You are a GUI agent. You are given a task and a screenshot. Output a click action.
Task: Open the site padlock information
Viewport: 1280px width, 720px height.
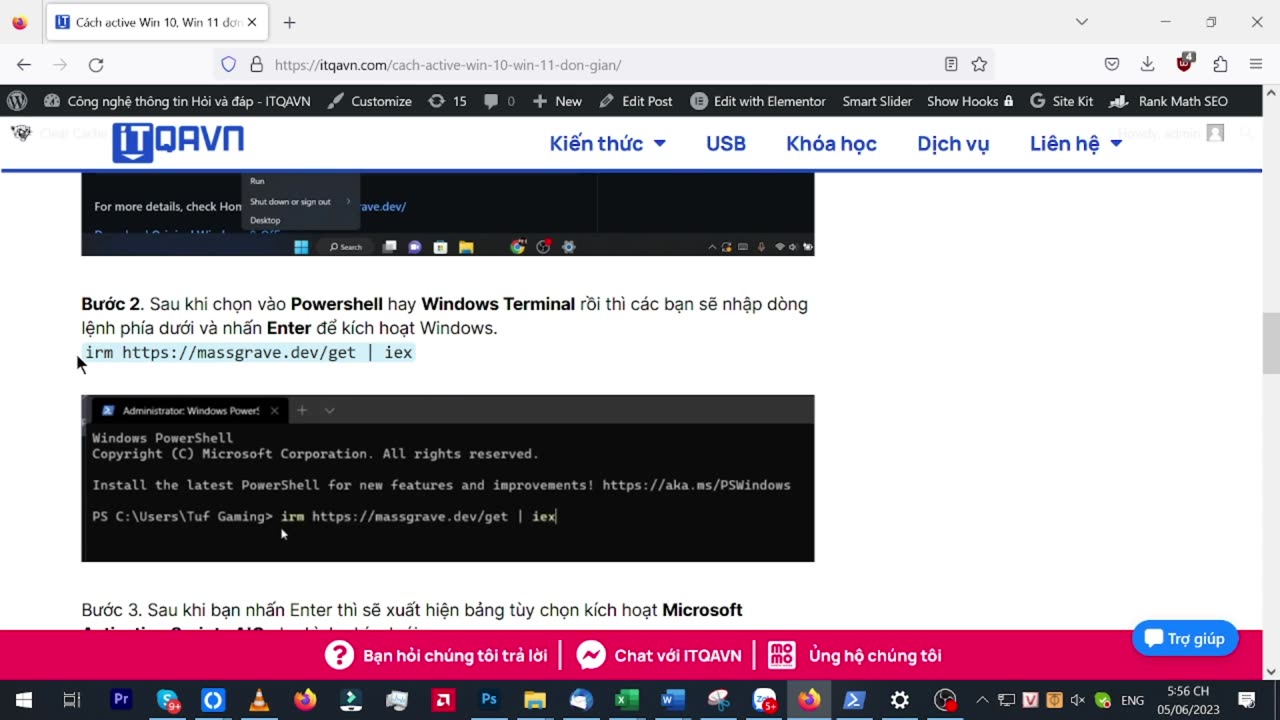(256, 64)
